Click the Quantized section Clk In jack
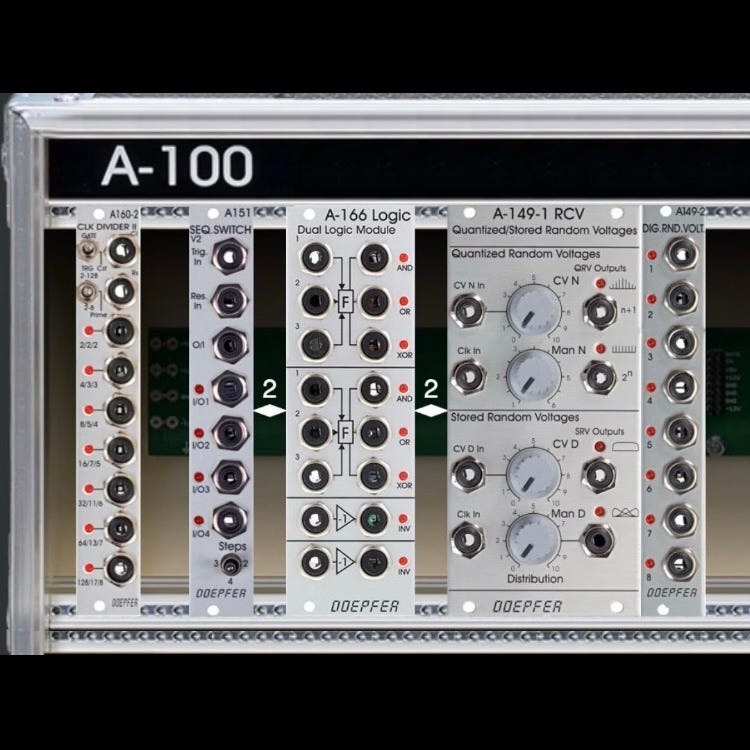Screen dimensions: 750x750 468,377
